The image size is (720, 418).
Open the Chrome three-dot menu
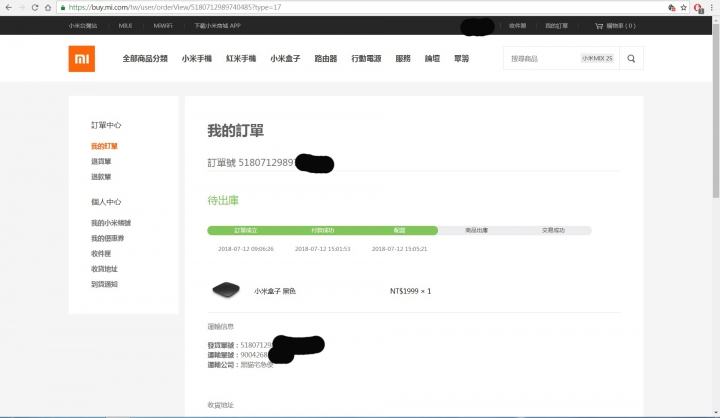click(712, 7)
